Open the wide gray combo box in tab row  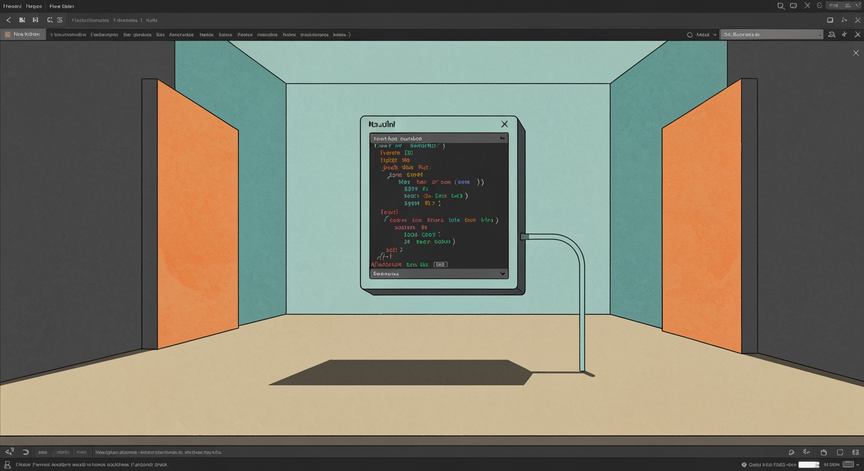771,34
